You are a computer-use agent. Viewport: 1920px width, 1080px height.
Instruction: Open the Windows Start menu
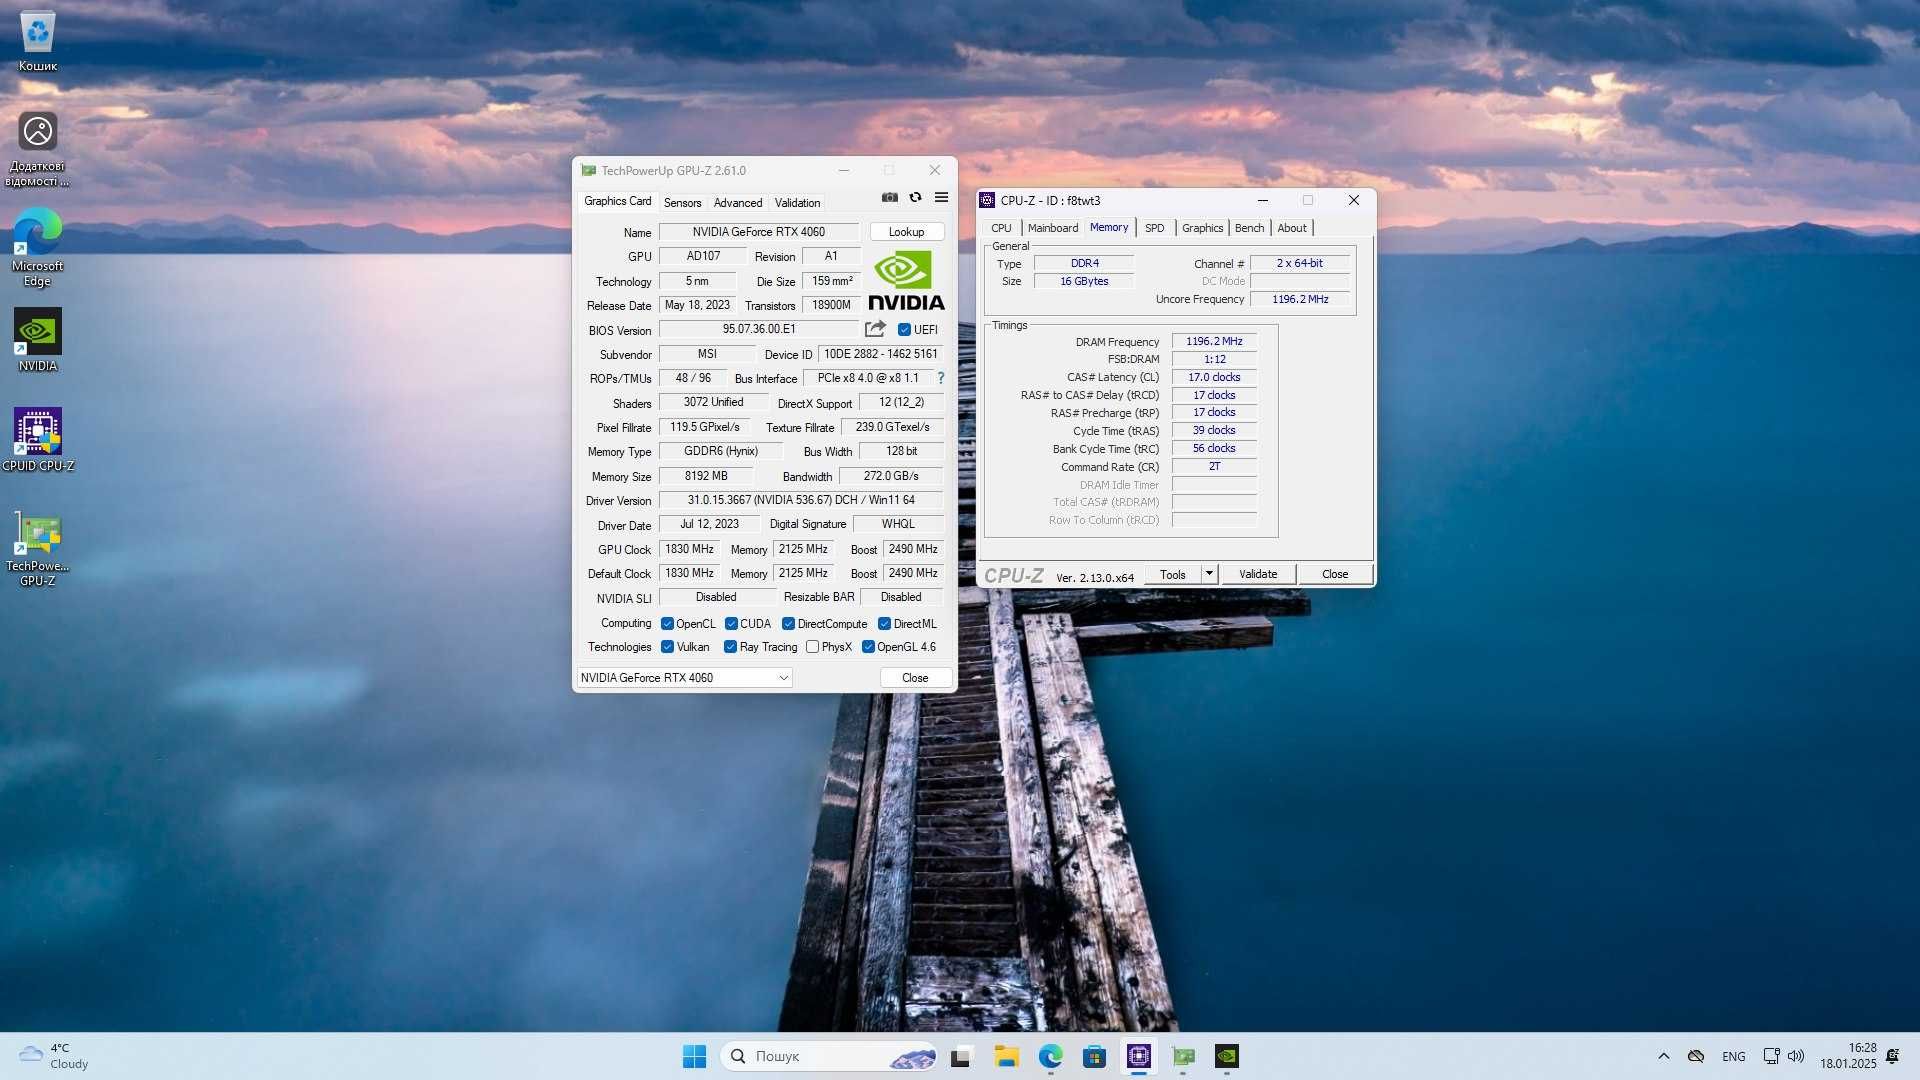694,1056
